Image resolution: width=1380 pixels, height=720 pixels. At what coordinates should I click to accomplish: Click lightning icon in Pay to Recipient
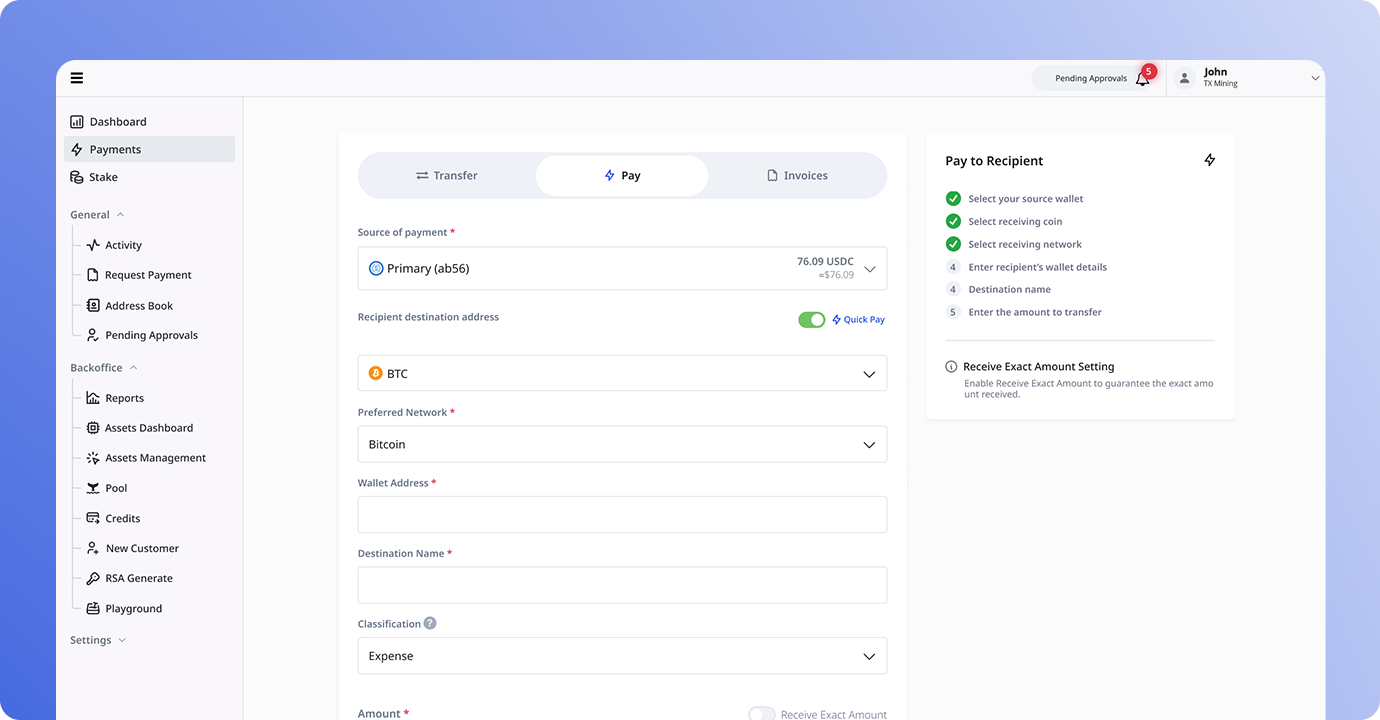coord(1209,160)
